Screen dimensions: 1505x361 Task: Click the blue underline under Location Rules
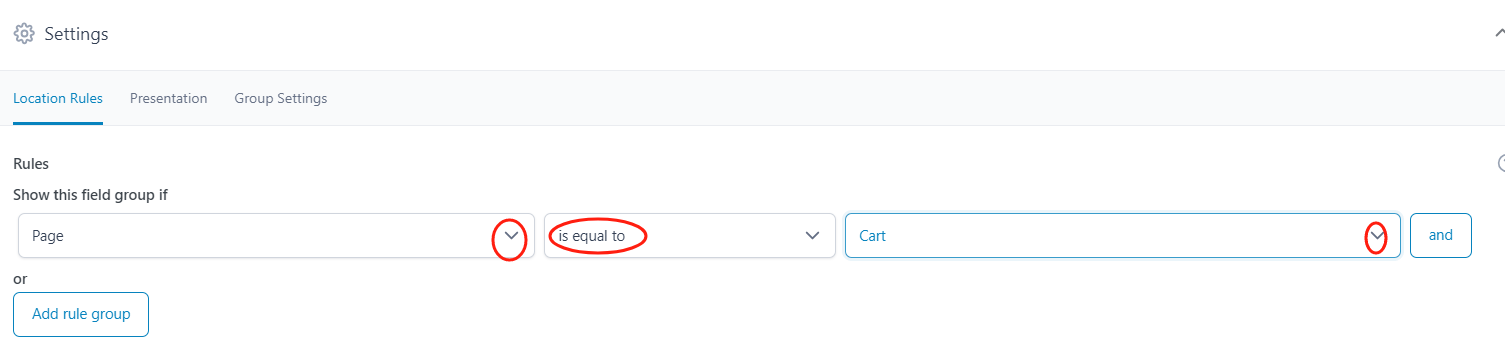[58, 123]
